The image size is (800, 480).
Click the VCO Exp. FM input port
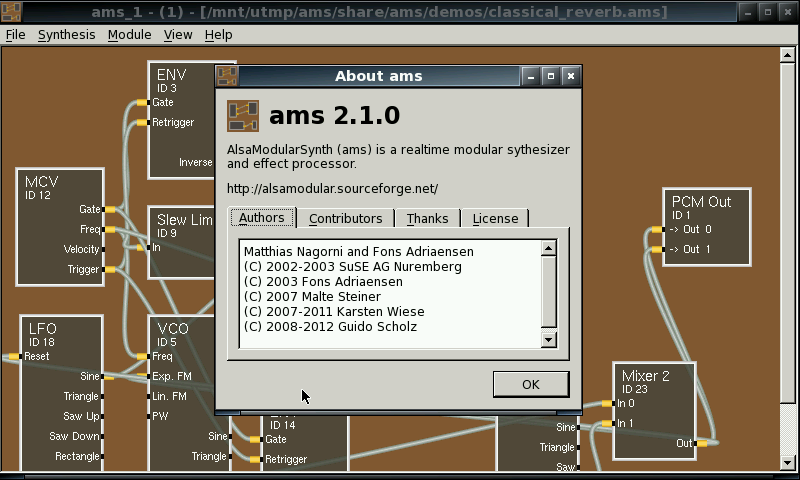tap(143, 376)
